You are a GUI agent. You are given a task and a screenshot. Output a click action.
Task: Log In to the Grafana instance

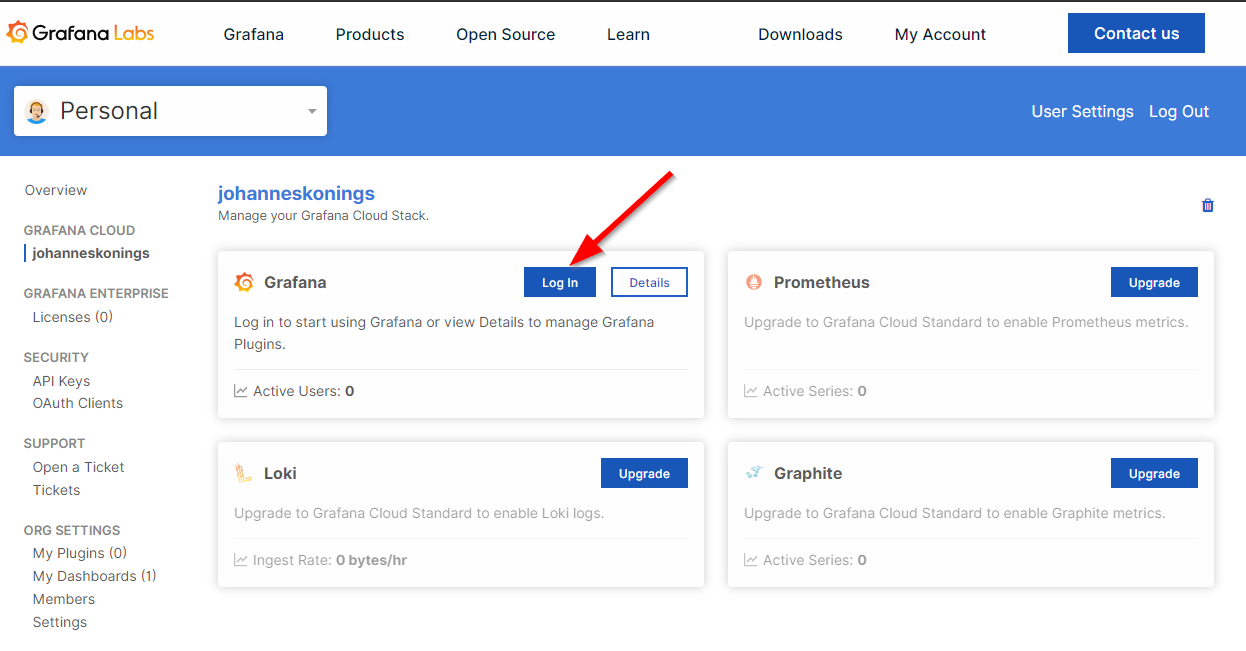559,282
